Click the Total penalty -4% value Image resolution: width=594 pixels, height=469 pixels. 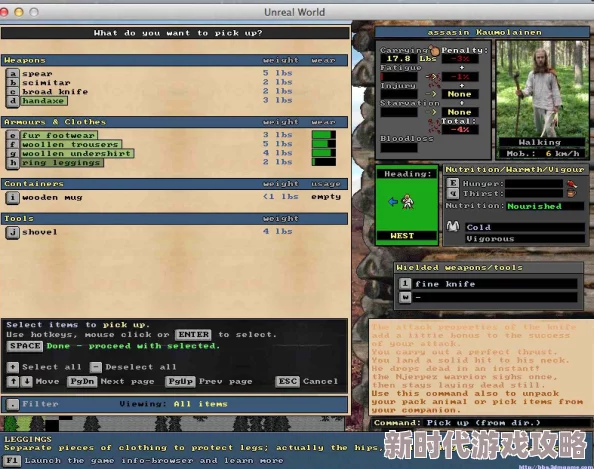(x=460, y=130)
